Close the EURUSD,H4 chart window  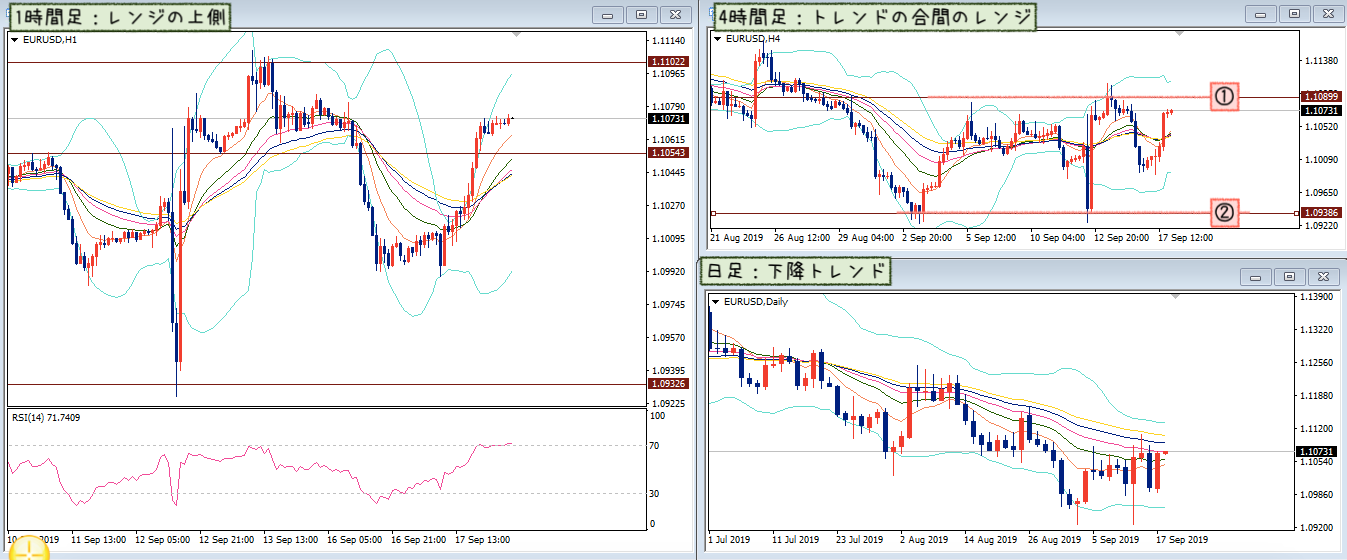(x=1328, y=14)
